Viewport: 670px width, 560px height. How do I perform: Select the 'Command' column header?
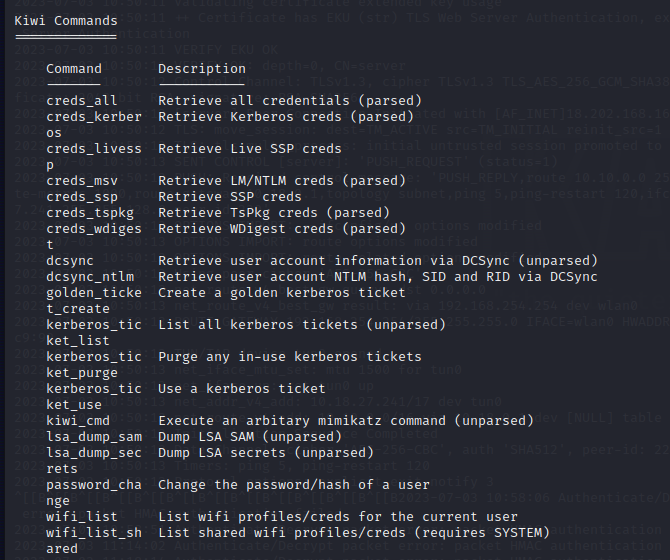pyautogui.click(x=74, y=69)
